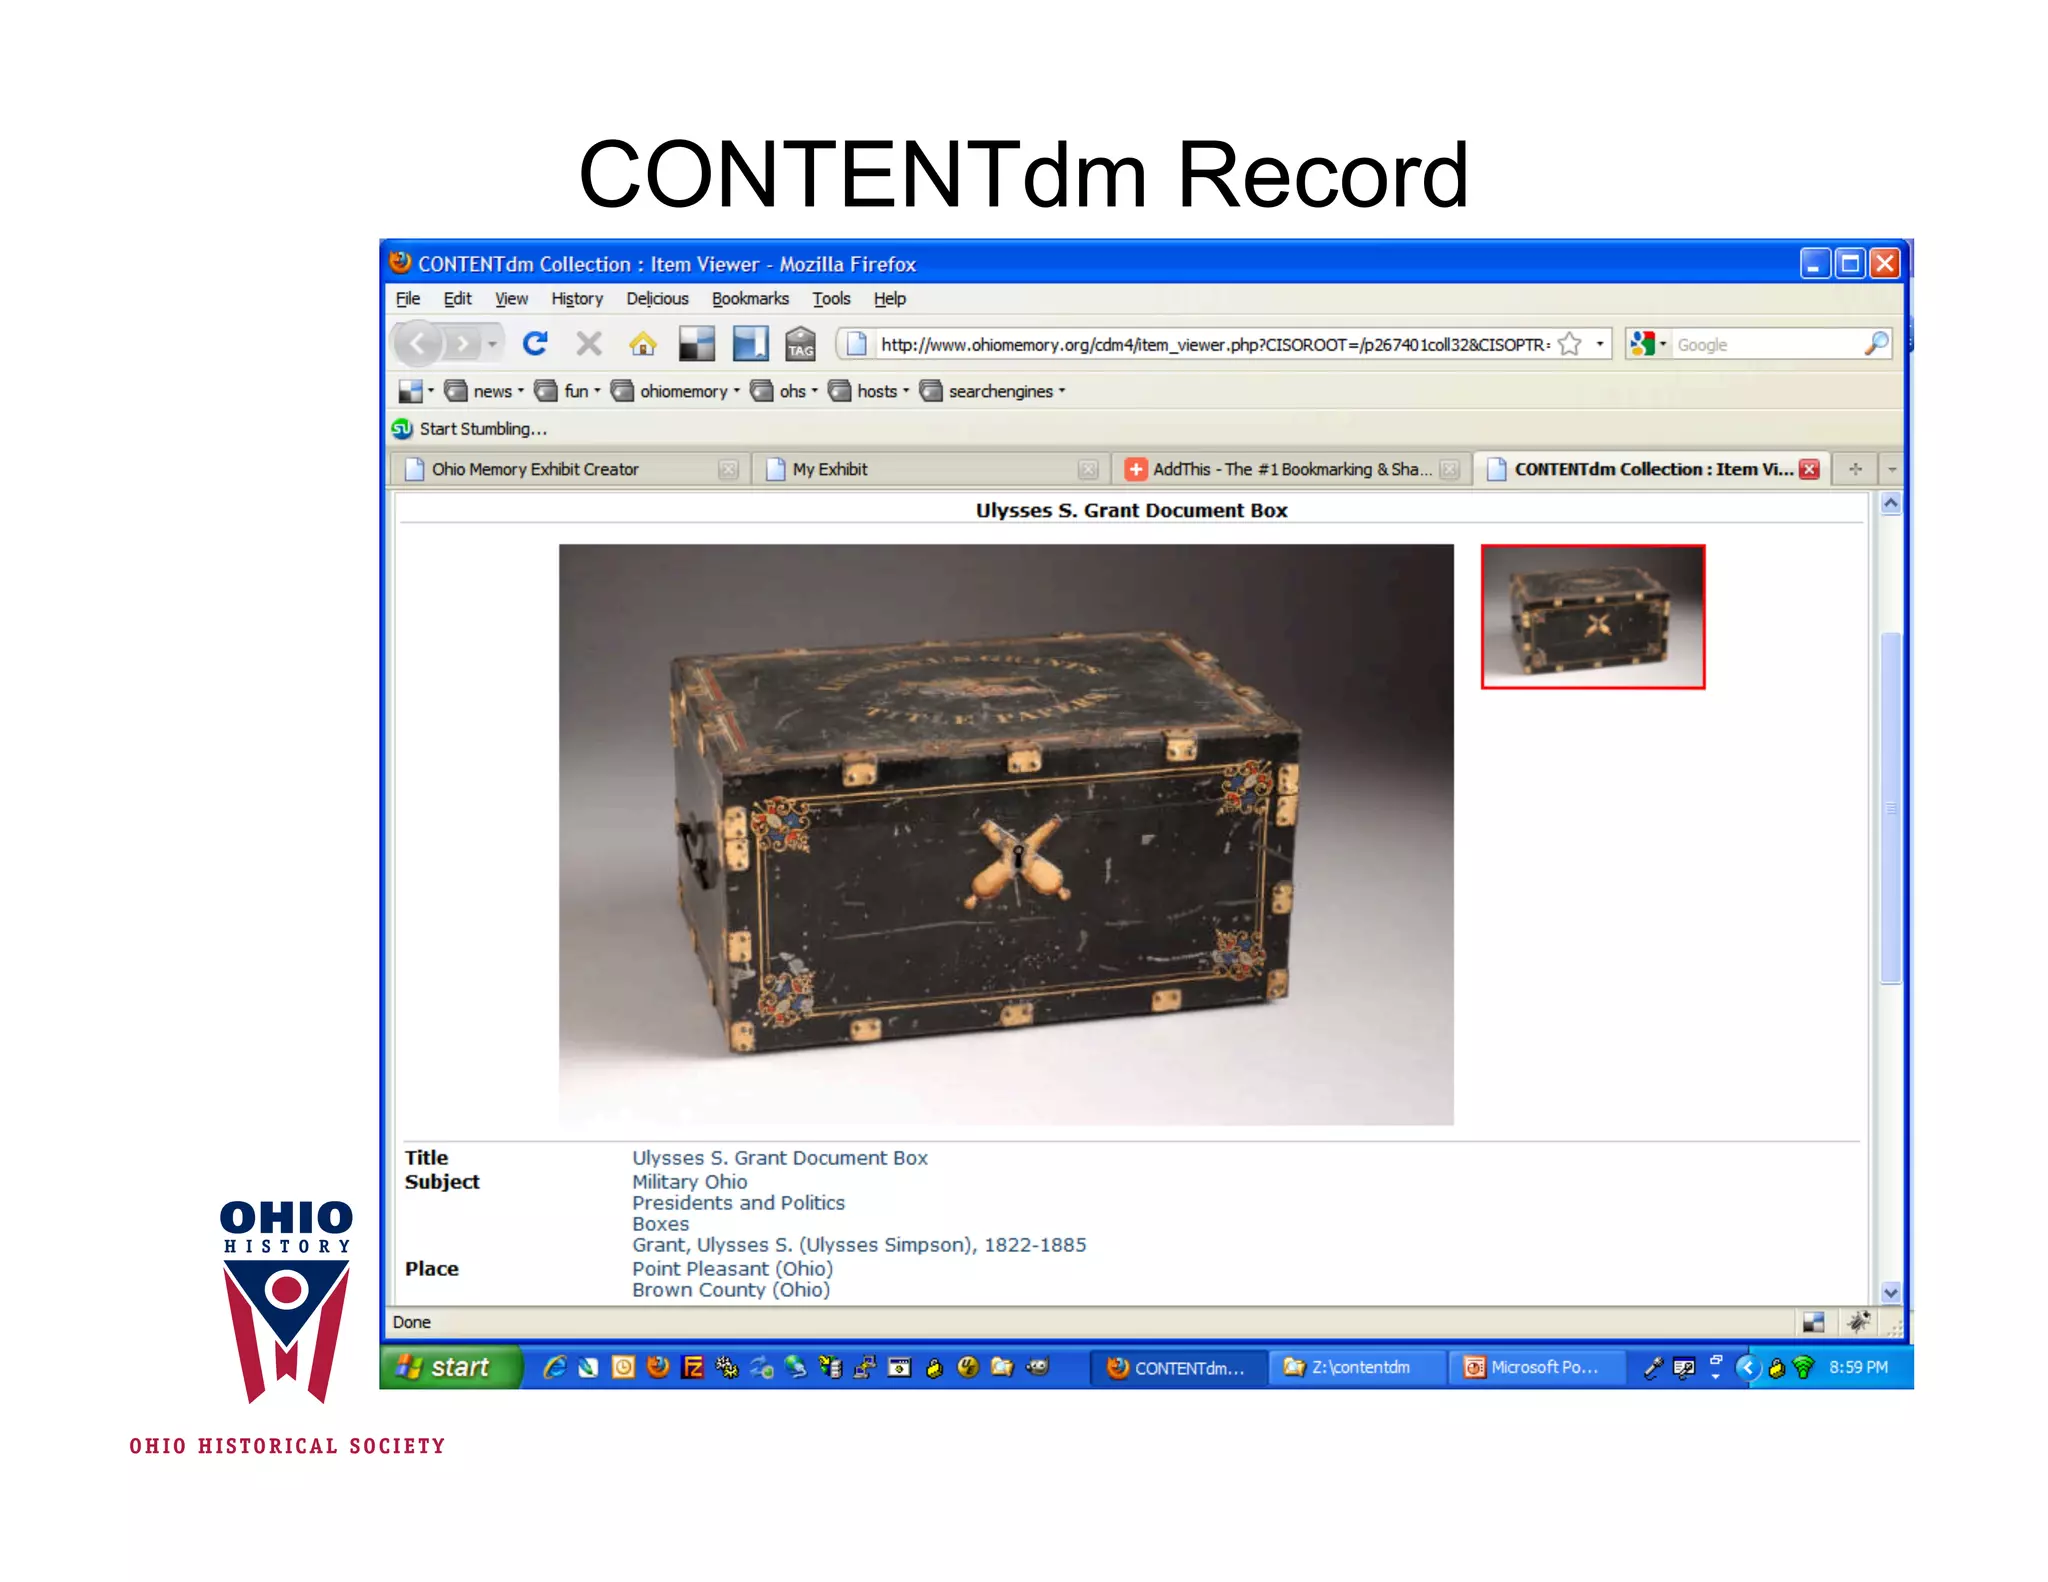Open the Delicious menu

(x=657, y=298)
